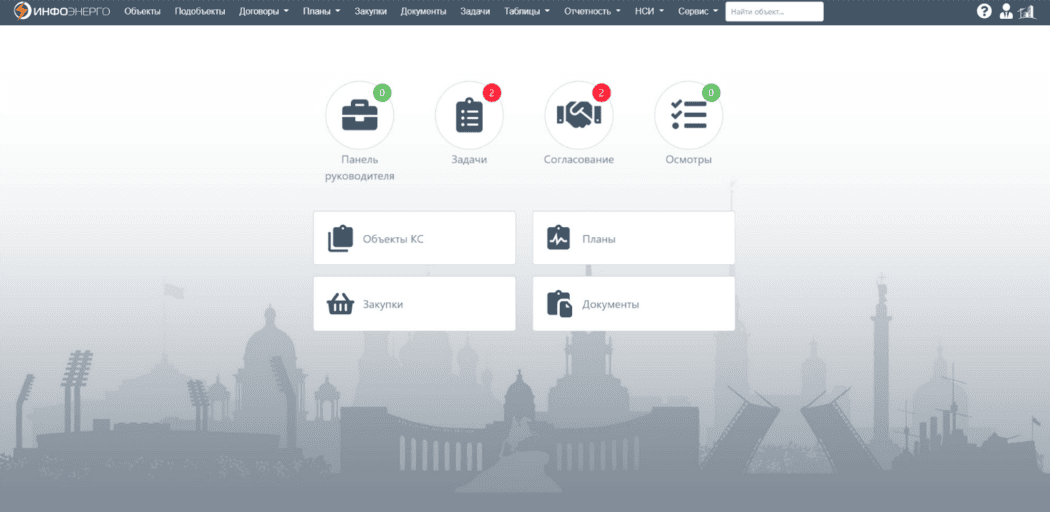The width and height of the screenshot is (1050, 512).
Task: Click the Объекты КС clipboard icon
Action: tap(340, 239)
